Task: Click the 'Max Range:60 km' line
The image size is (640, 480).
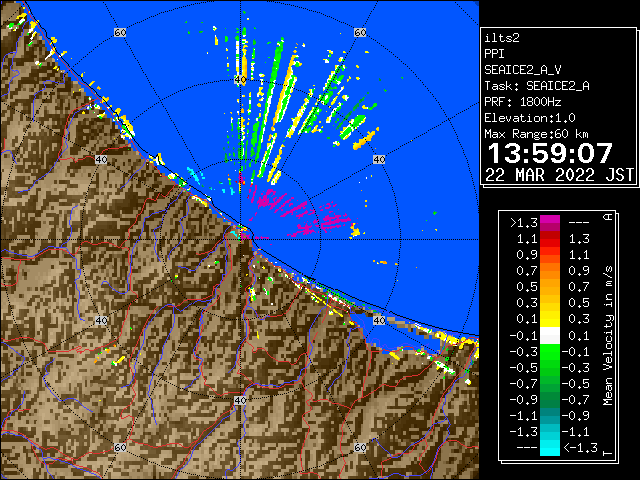Action: pyautogui.click(x=536, y=134)
